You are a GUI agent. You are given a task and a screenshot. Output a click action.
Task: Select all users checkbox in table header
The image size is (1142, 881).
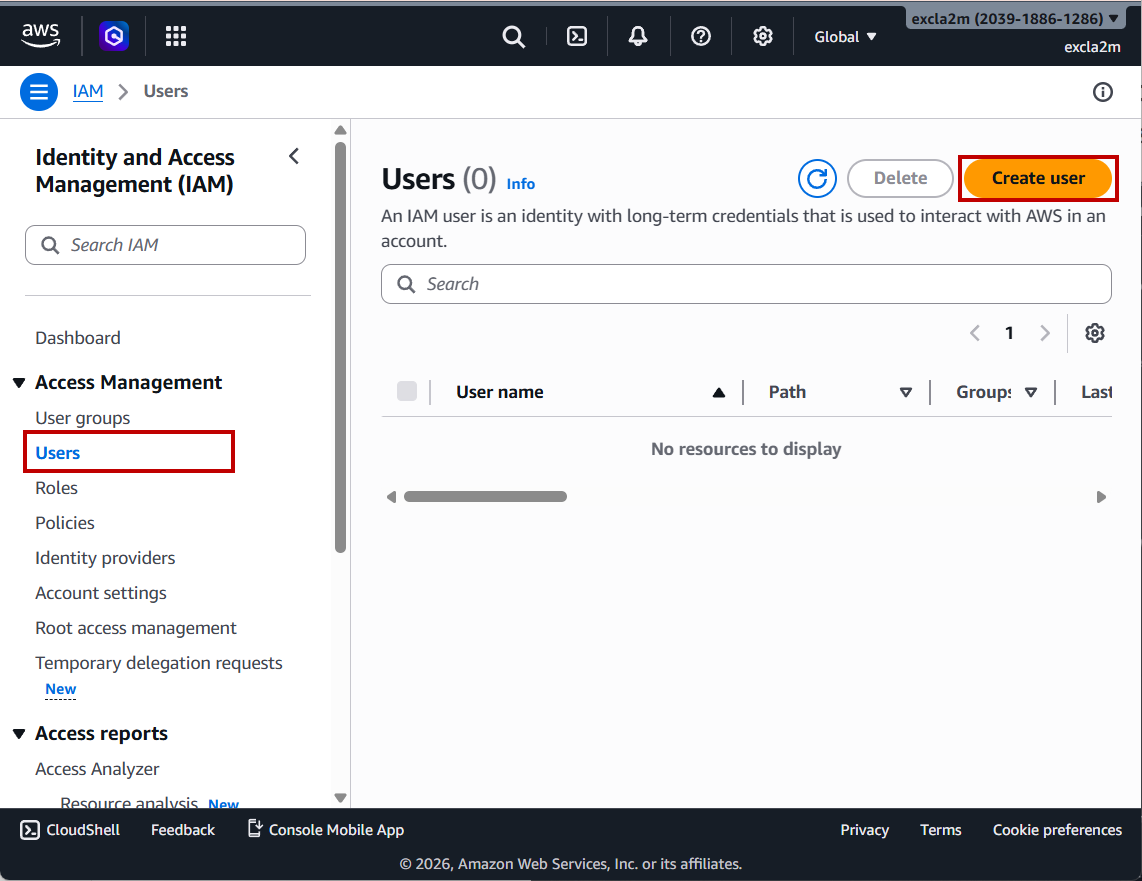407,392
